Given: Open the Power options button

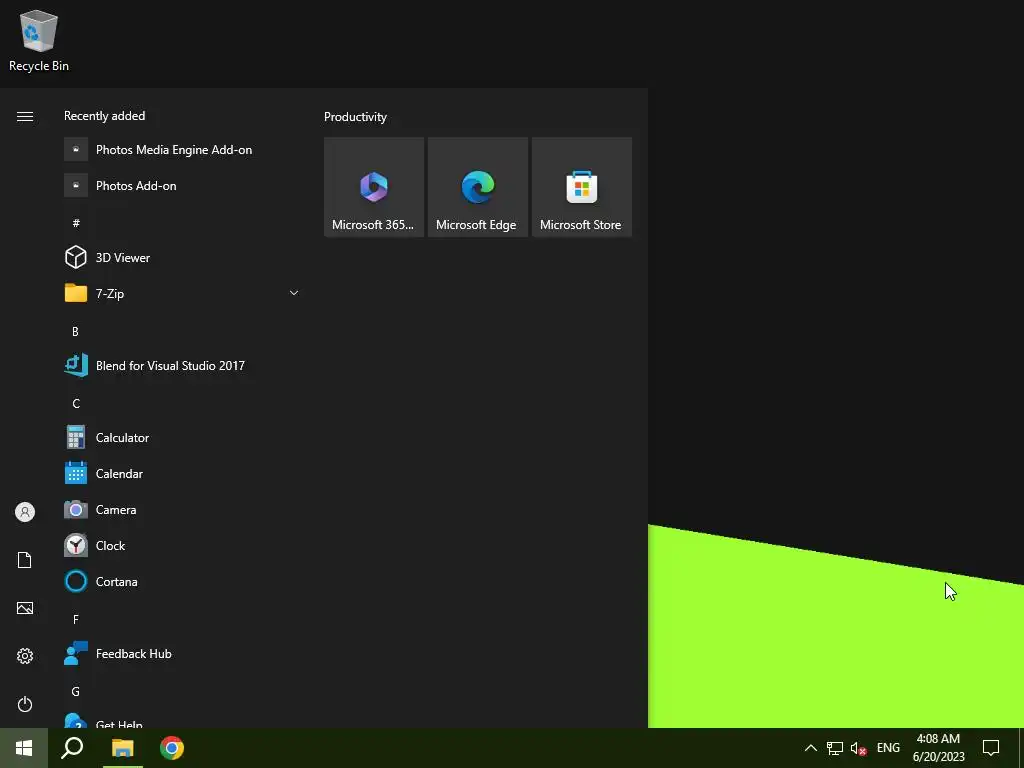Looking at the screenshot, I should [x=25, y=704].
